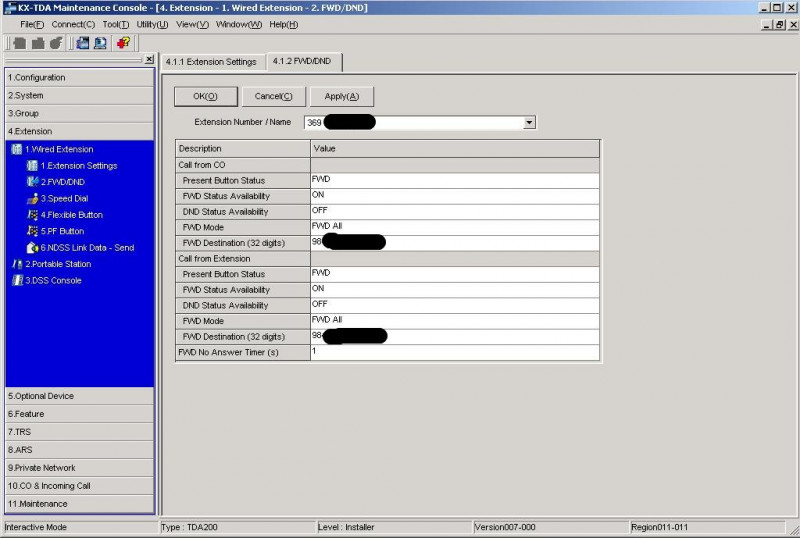Open the View menu
Image resolution: width=800 pixels, height=538 pixels.
point(192,25)
